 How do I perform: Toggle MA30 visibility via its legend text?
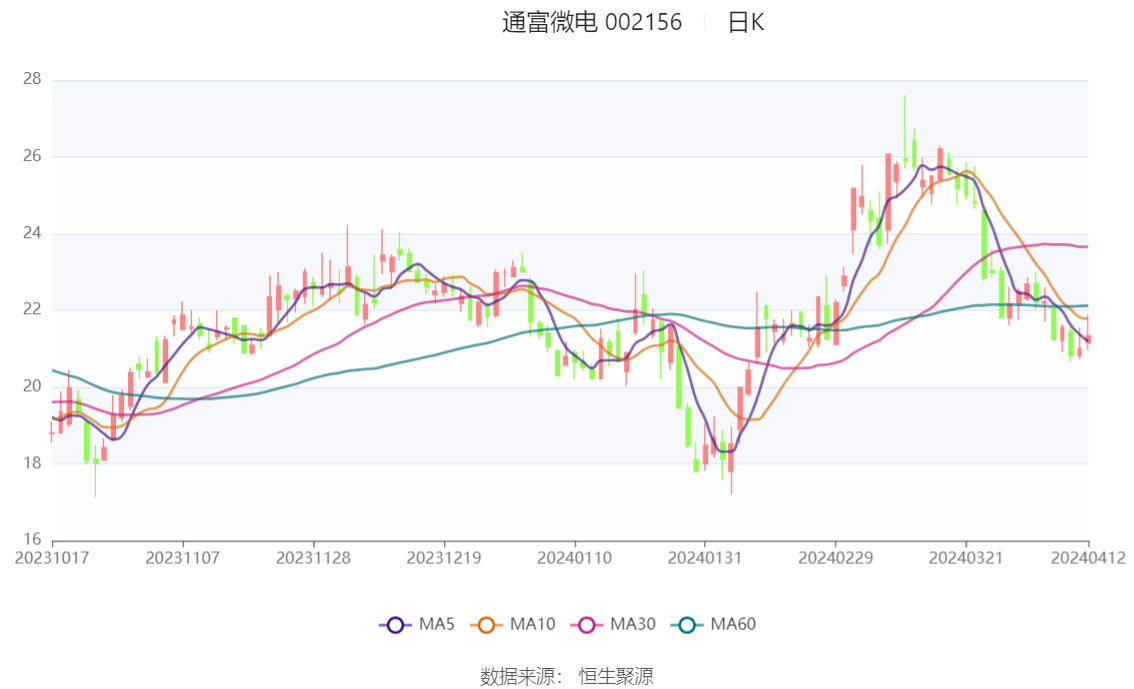632,625
